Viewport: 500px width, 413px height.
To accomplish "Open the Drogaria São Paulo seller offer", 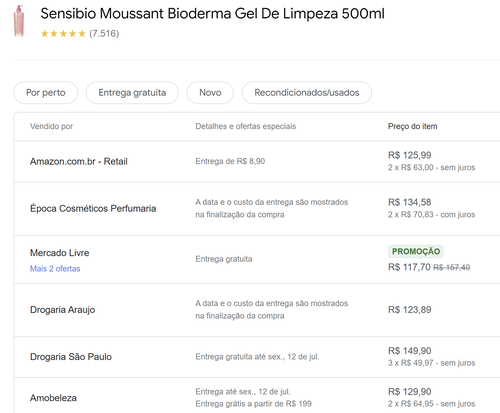I will (71, 357).
